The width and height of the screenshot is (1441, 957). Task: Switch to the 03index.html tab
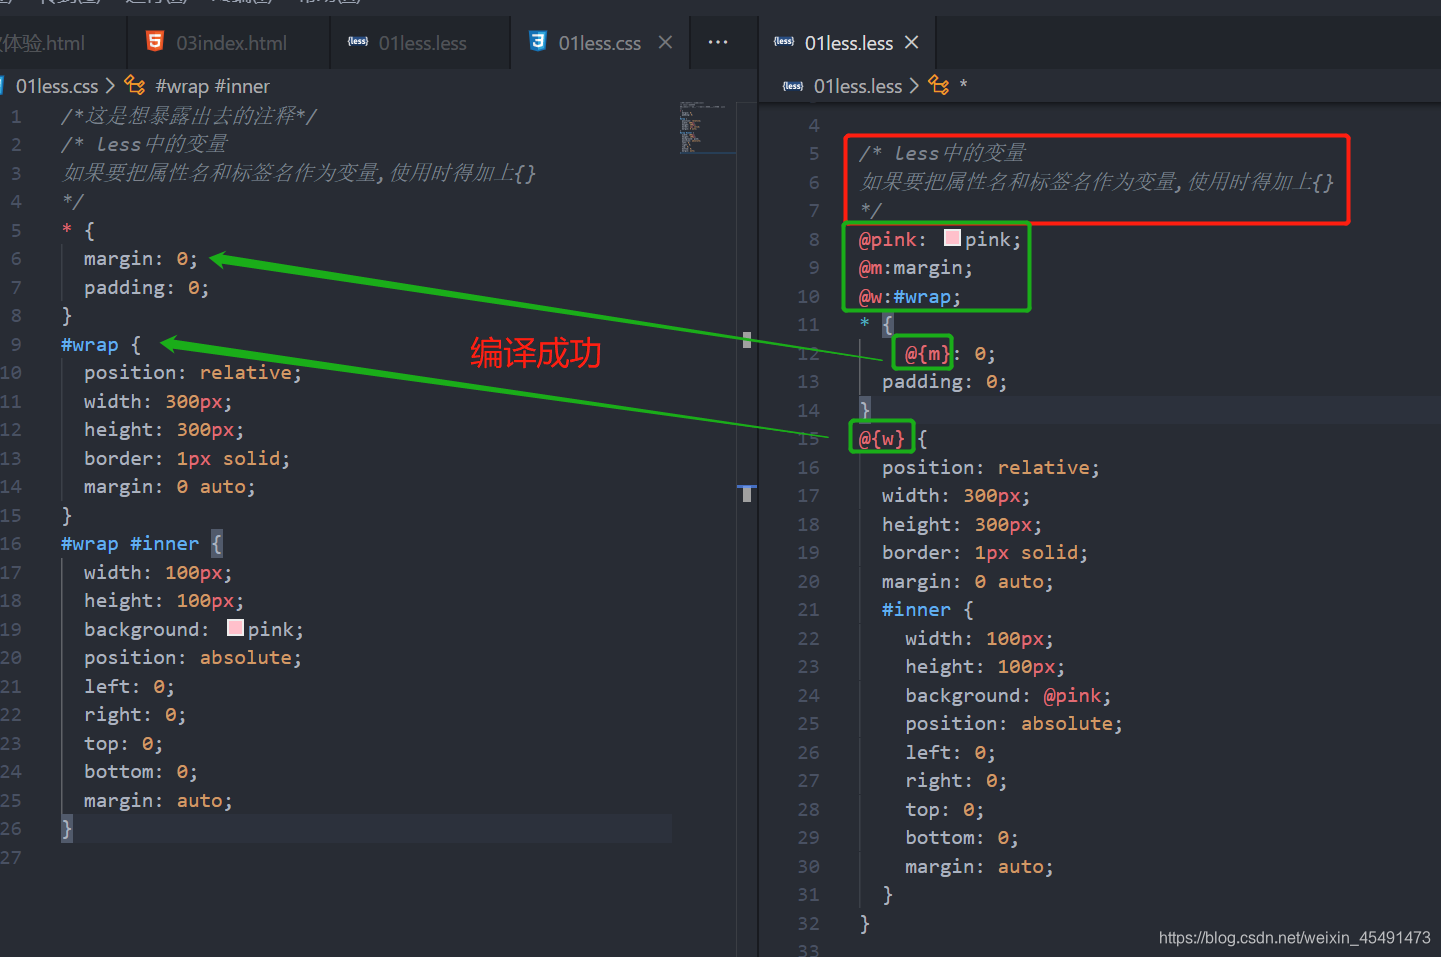230,43
